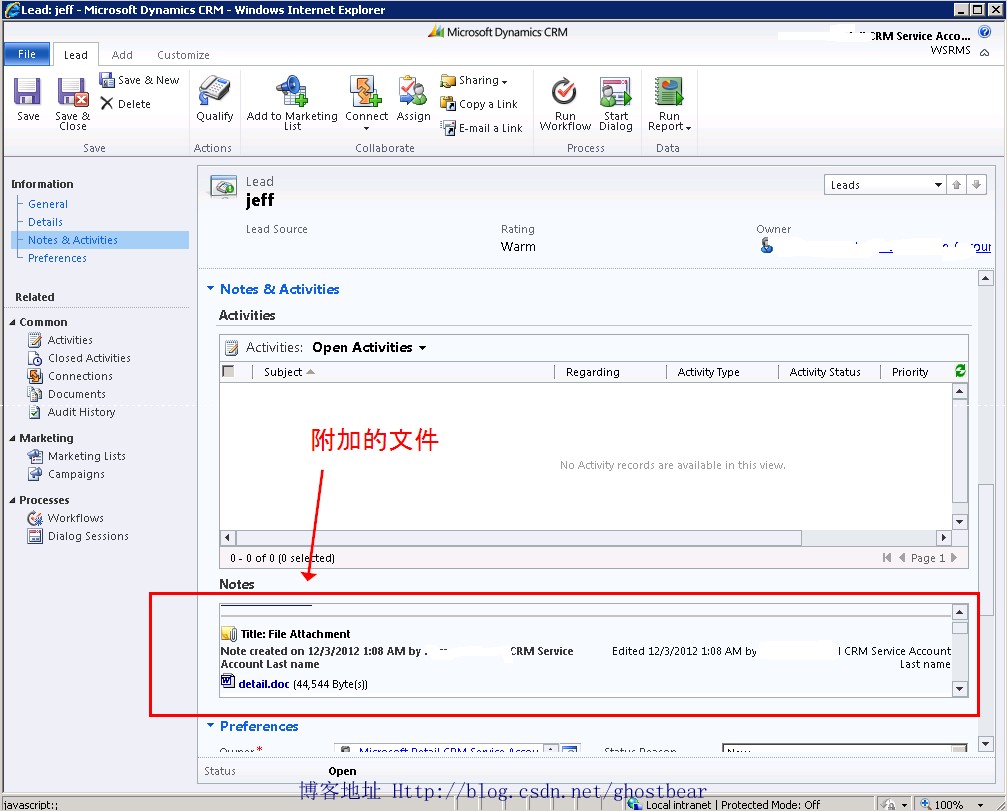Viewport: 1007px width, 811px height.
Task: Open the 100% zoom level control
Action: click(x=952, y=804)
